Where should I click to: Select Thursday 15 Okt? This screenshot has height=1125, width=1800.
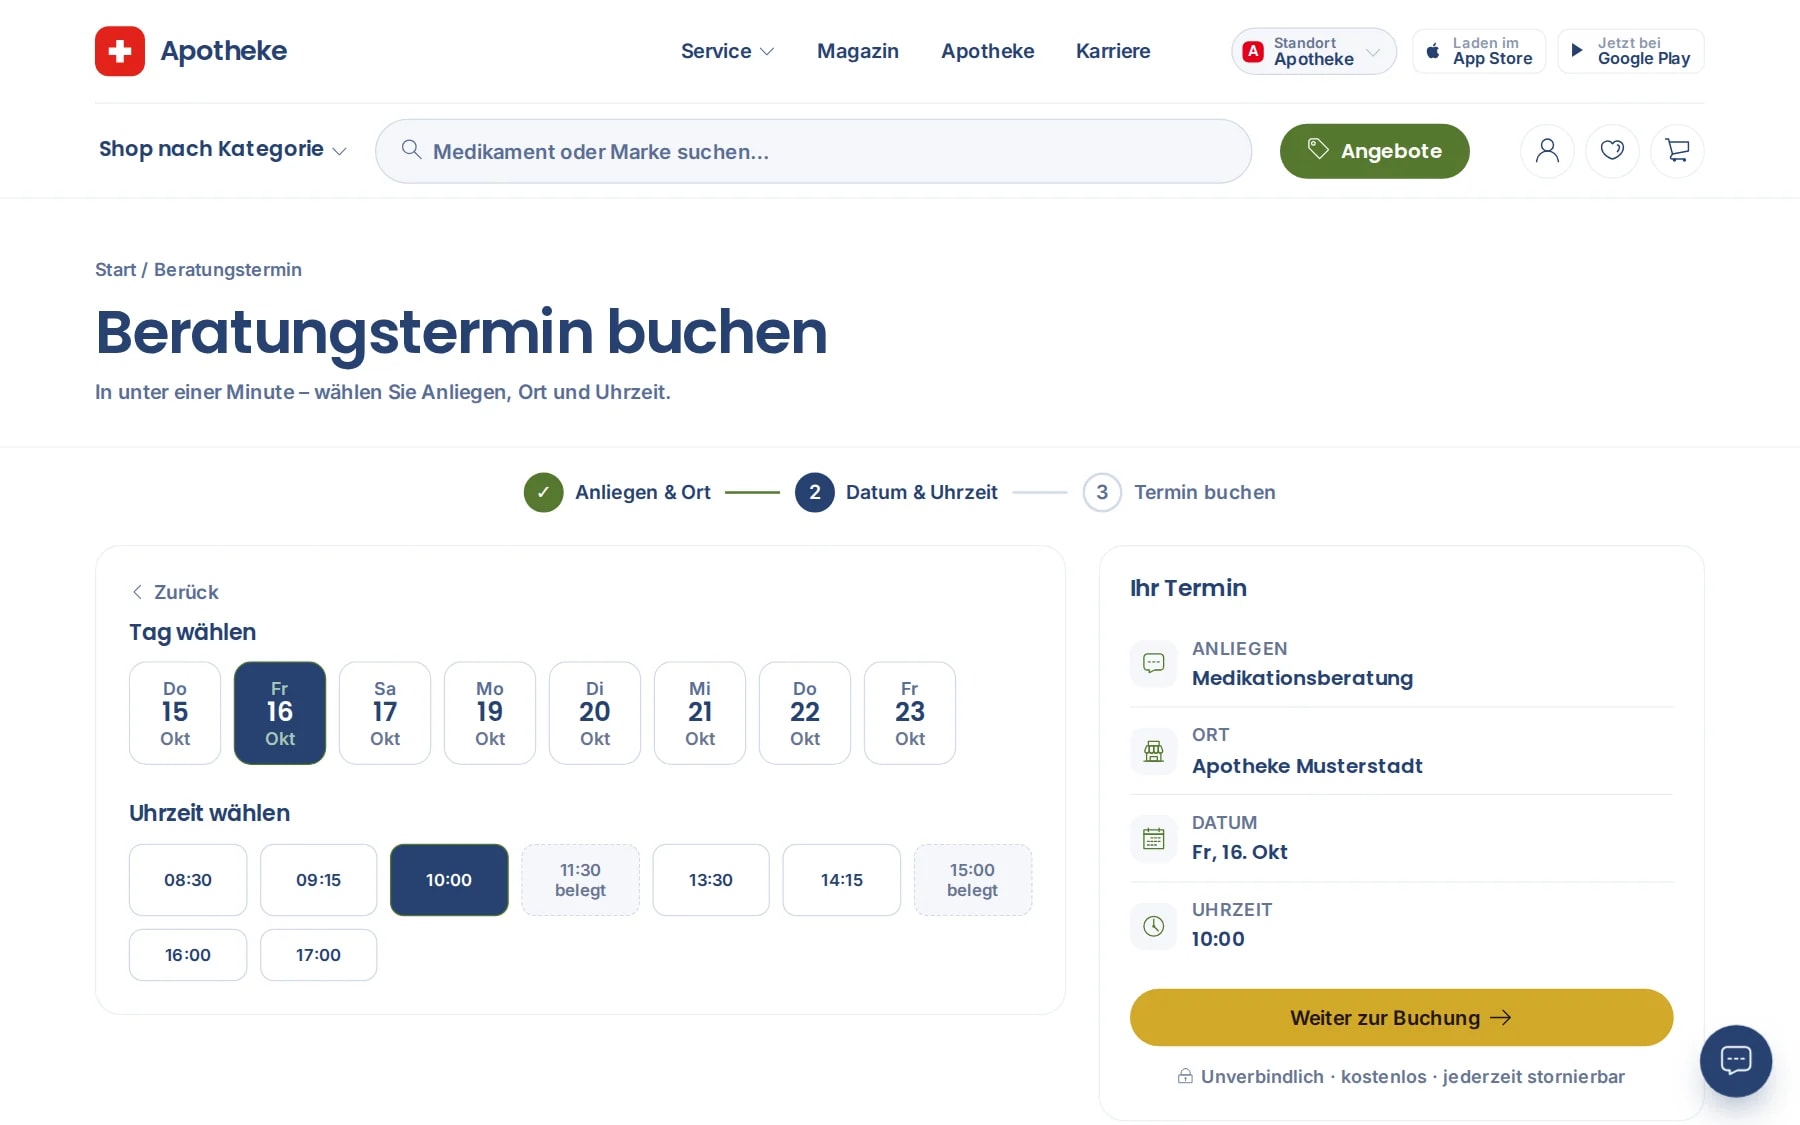tap(175, 713)
